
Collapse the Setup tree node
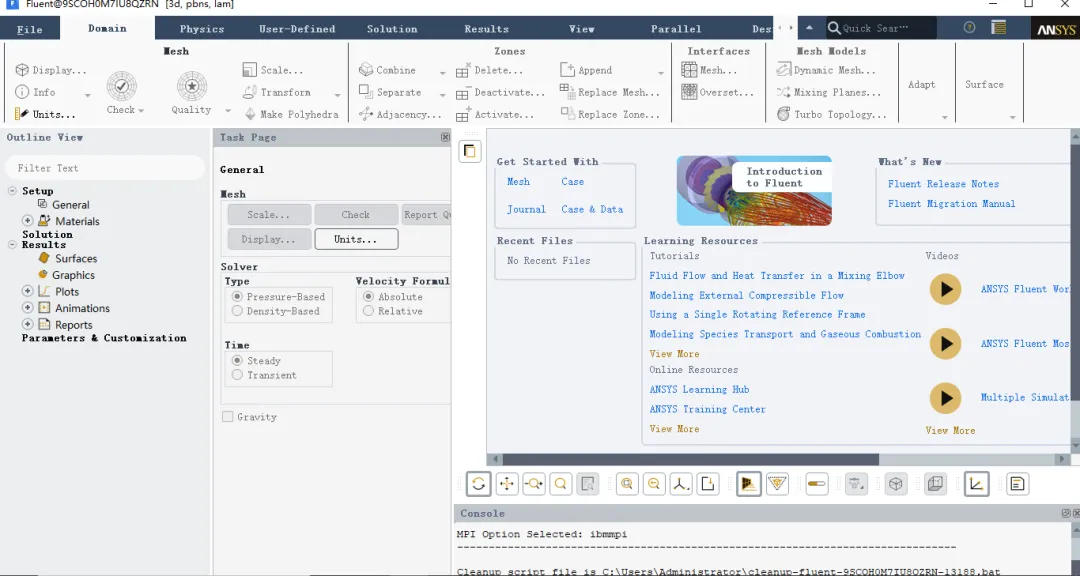click(12, 191)
